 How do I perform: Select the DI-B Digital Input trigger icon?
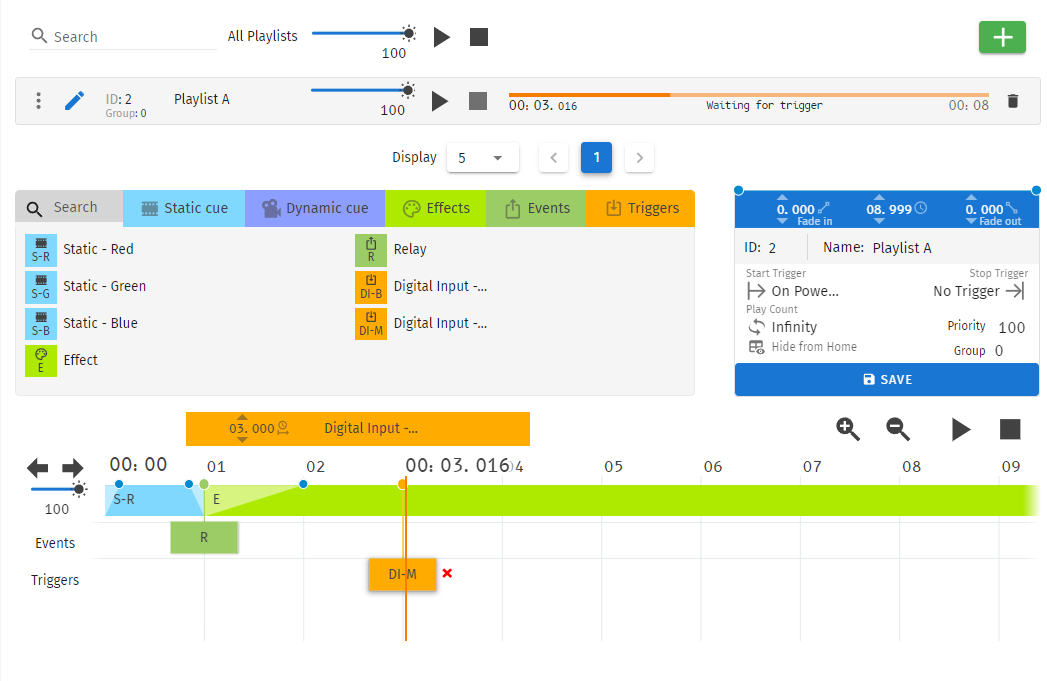point(371,287)
